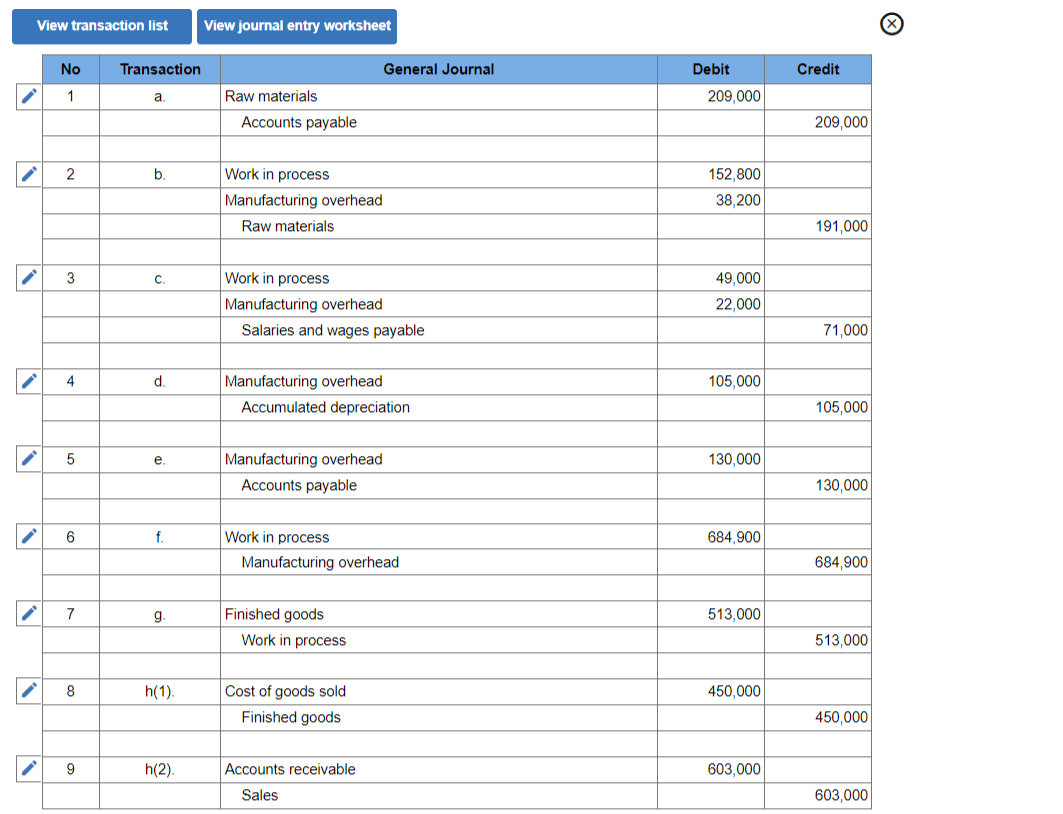1063x814 pixels.
Task: Switch to View journal entry worksheet
Action: pyautogui.click(x=297, y=26)
